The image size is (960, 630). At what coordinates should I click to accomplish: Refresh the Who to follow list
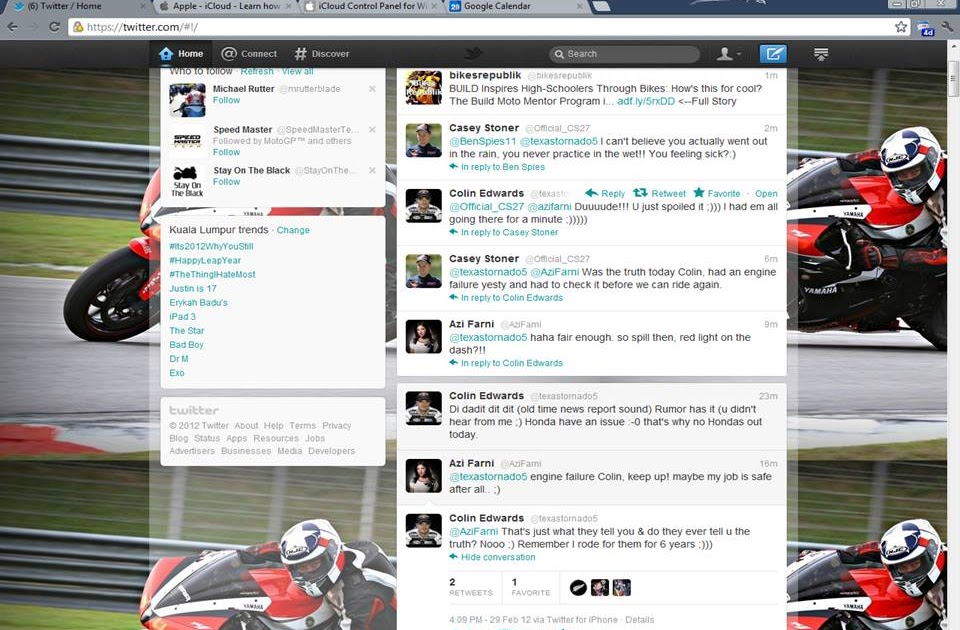257,71
